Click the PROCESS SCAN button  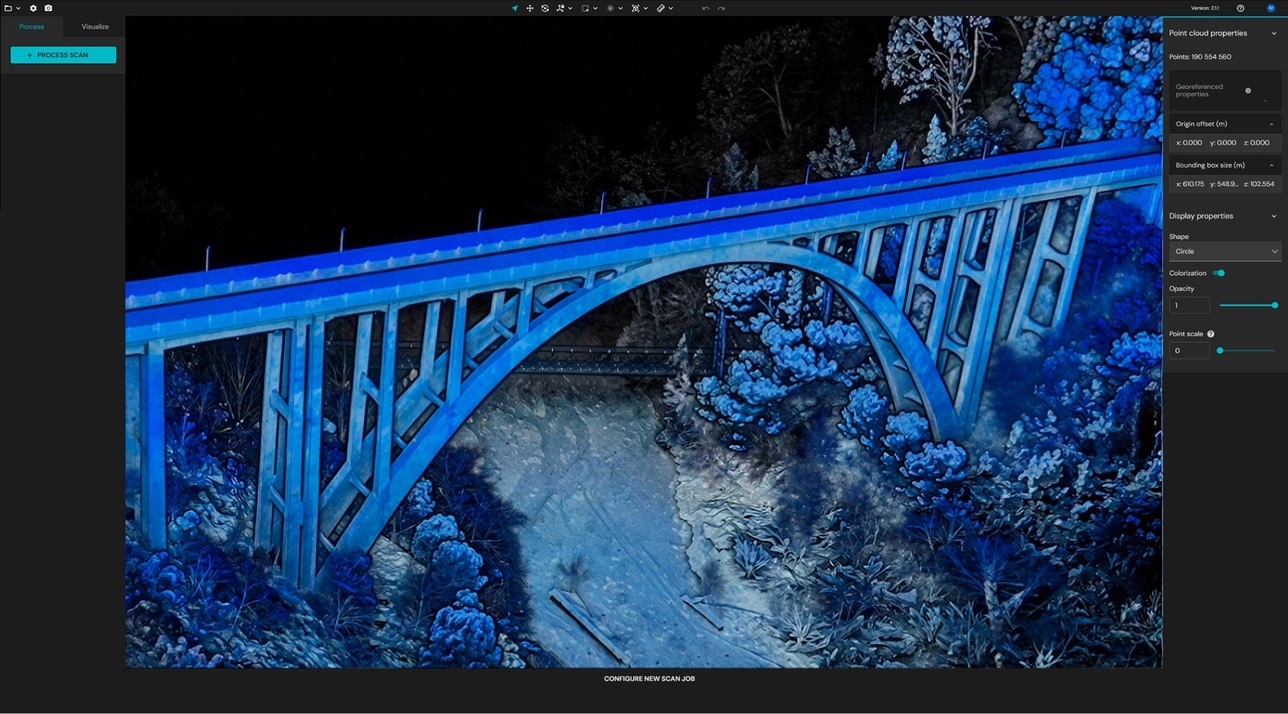[63, 55]
